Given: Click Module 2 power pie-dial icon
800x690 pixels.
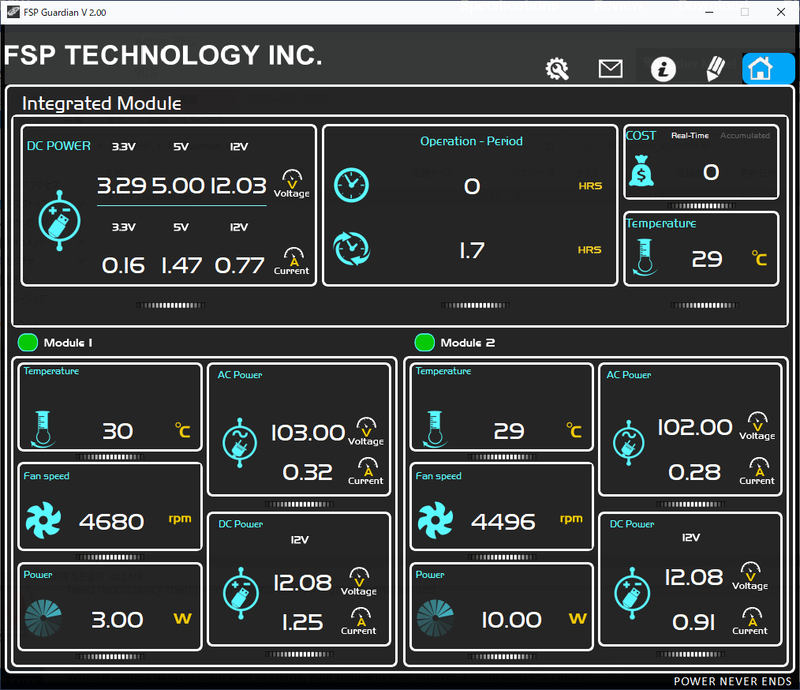Looking at the screenshot, I should pyautogui.click(x=435, y=618).
